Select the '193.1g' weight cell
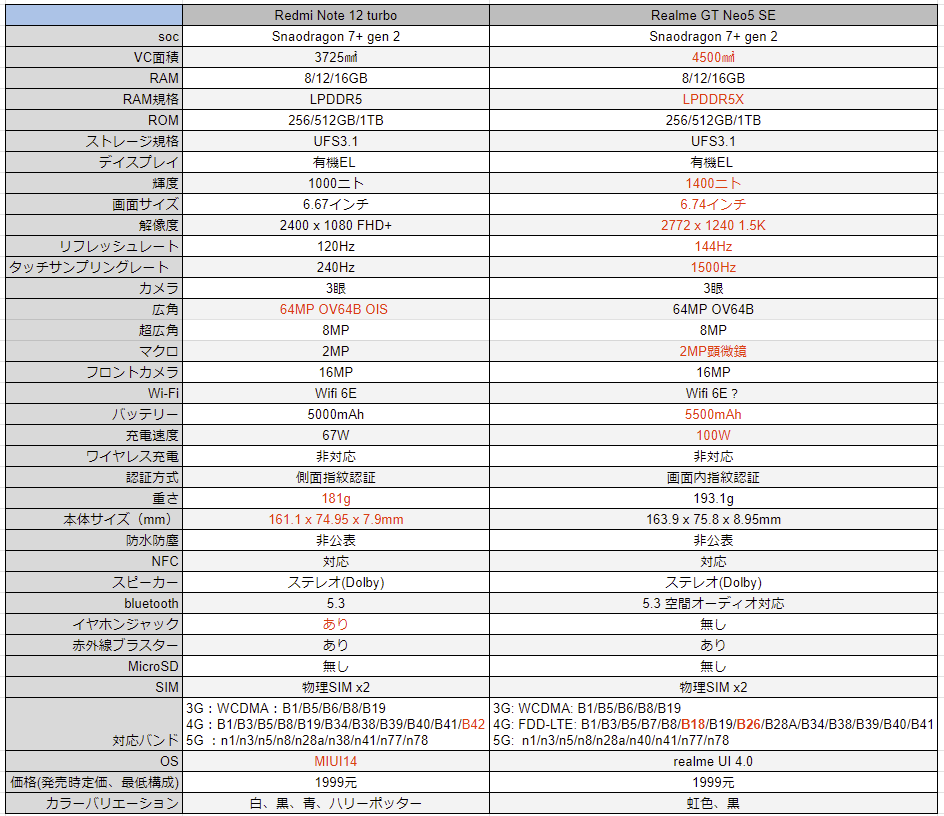Viewport: 944px width, 816px height. pyautogui.click(x=713, y=498)
